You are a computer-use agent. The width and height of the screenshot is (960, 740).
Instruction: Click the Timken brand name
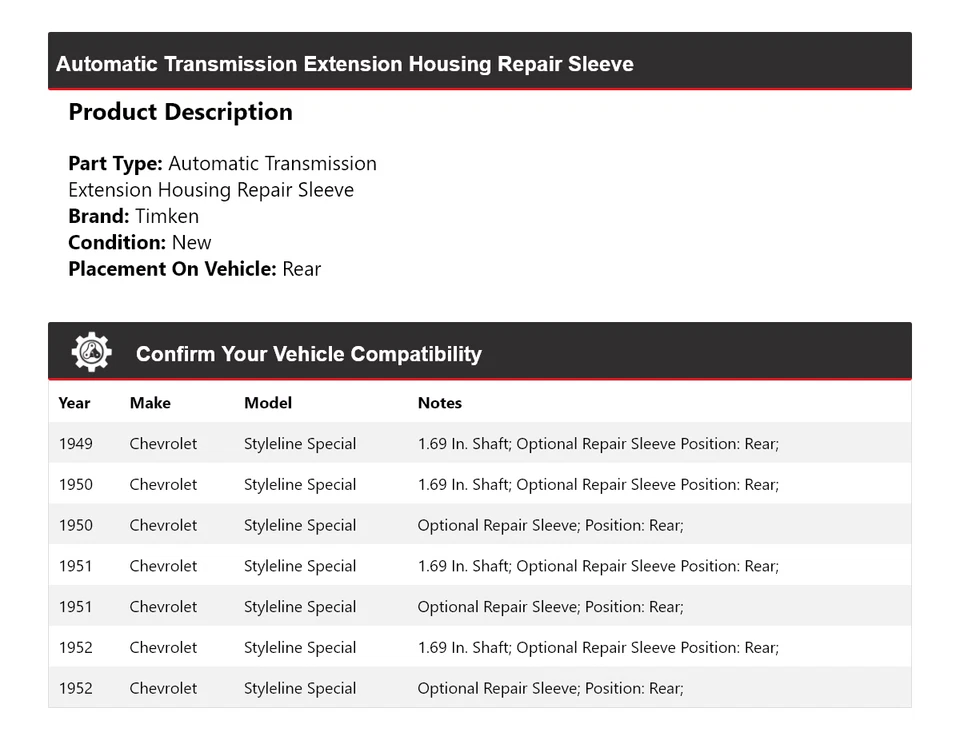click(167, 216)
